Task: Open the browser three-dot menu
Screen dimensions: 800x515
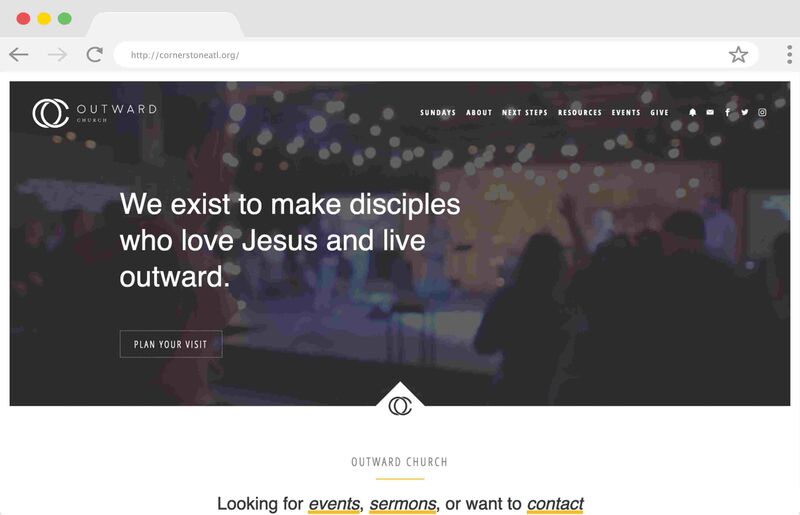Action: 789,54
